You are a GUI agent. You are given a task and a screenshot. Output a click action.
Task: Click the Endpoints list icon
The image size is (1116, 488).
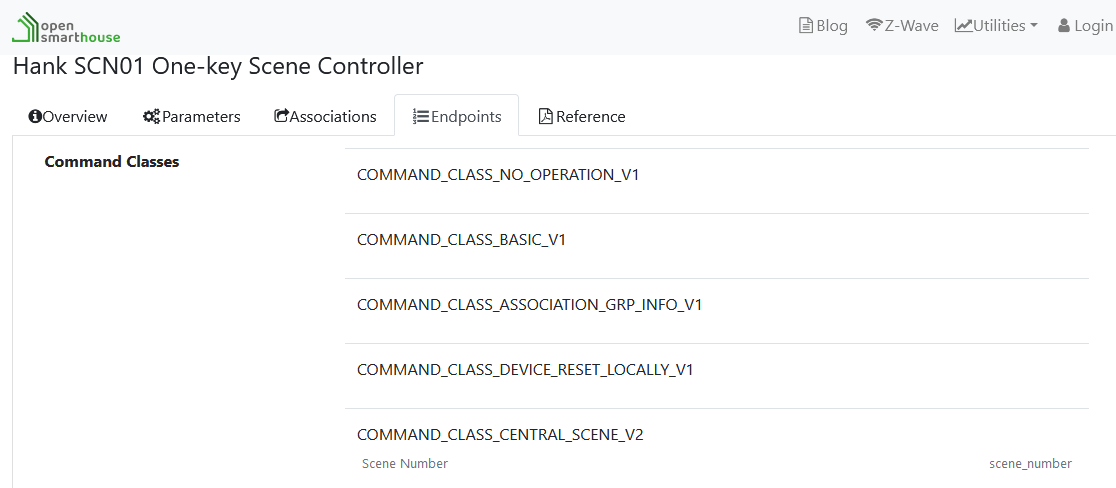click(x=421, y=116)
